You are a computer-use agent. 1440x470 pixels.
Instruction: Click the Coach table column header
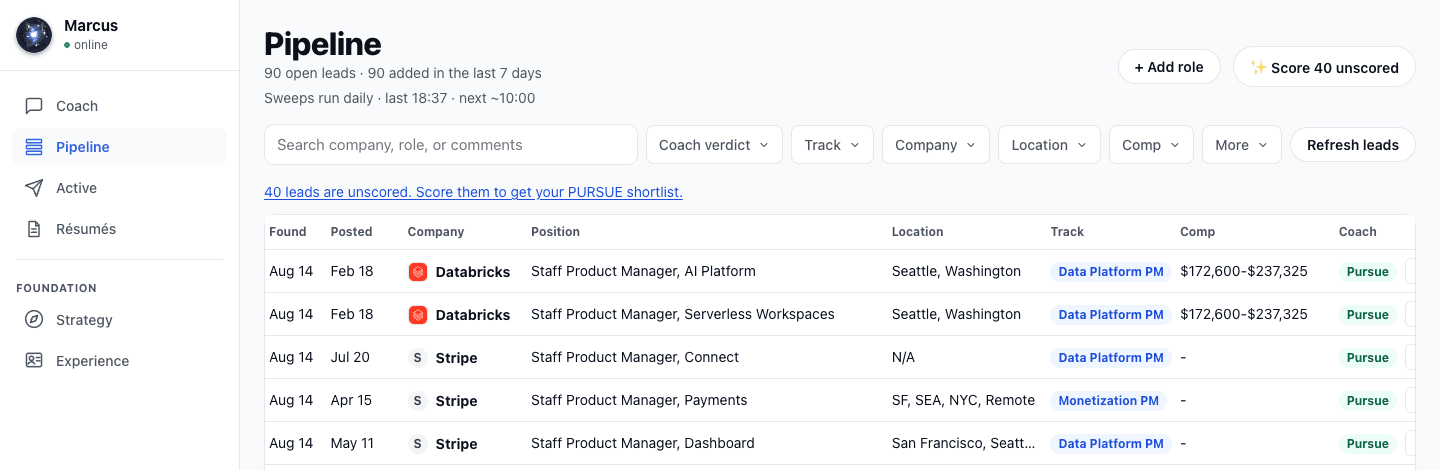pos(1358,232)
